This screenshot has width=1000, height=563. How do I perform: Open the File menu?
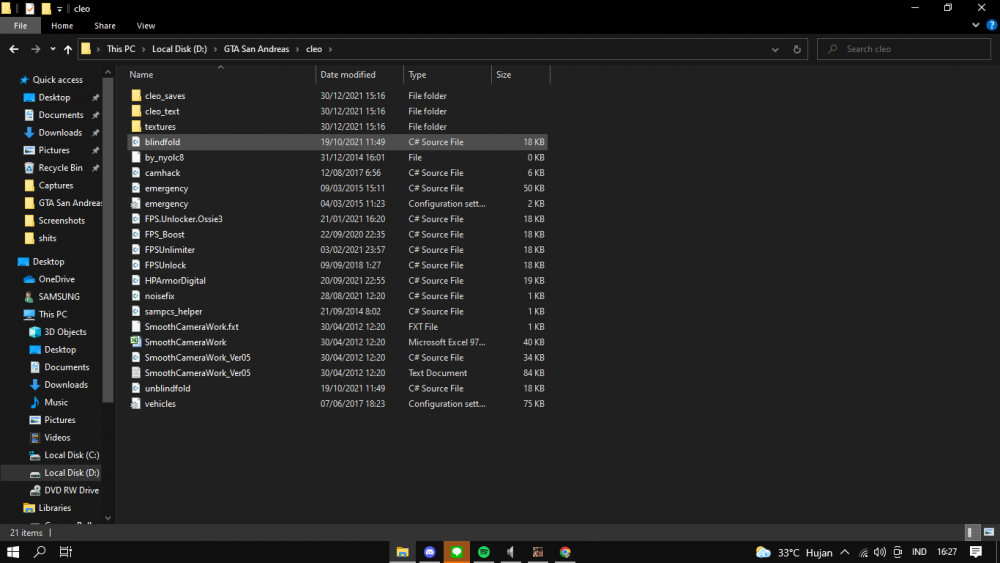tap(20, 26)
